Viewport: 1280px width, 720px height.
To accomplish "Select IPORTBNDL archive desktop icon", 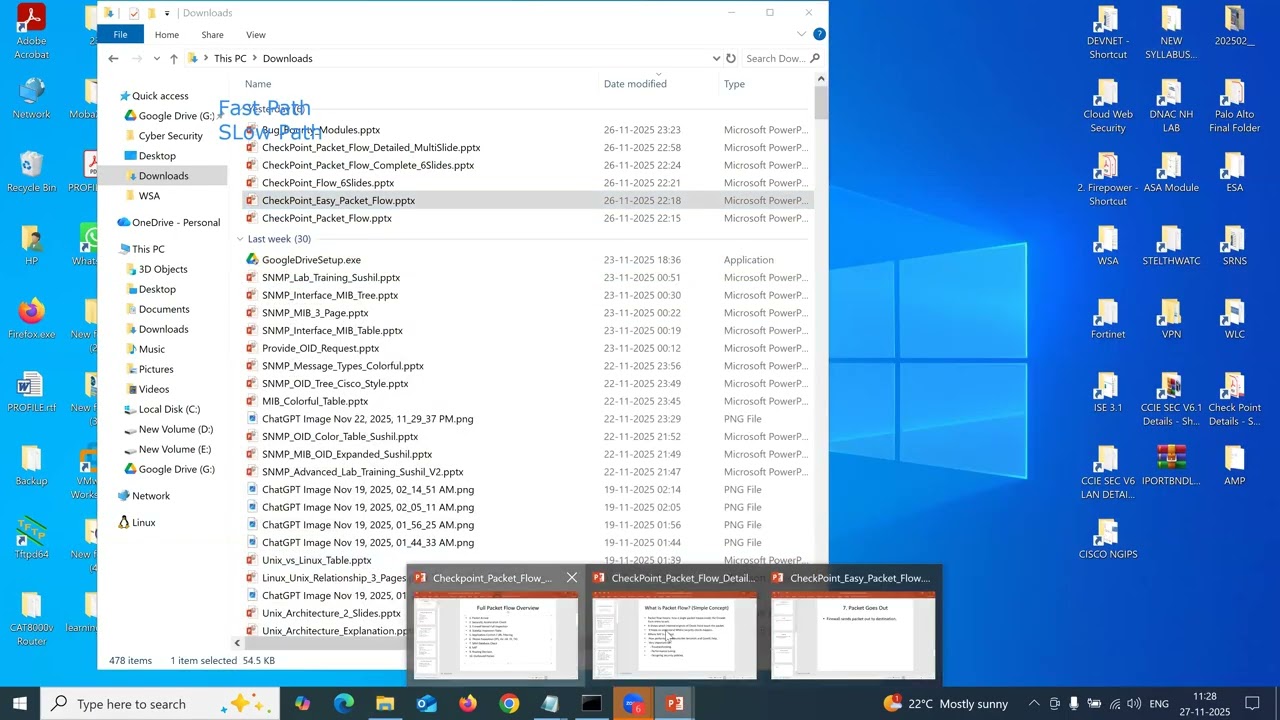I will 1171,465.
